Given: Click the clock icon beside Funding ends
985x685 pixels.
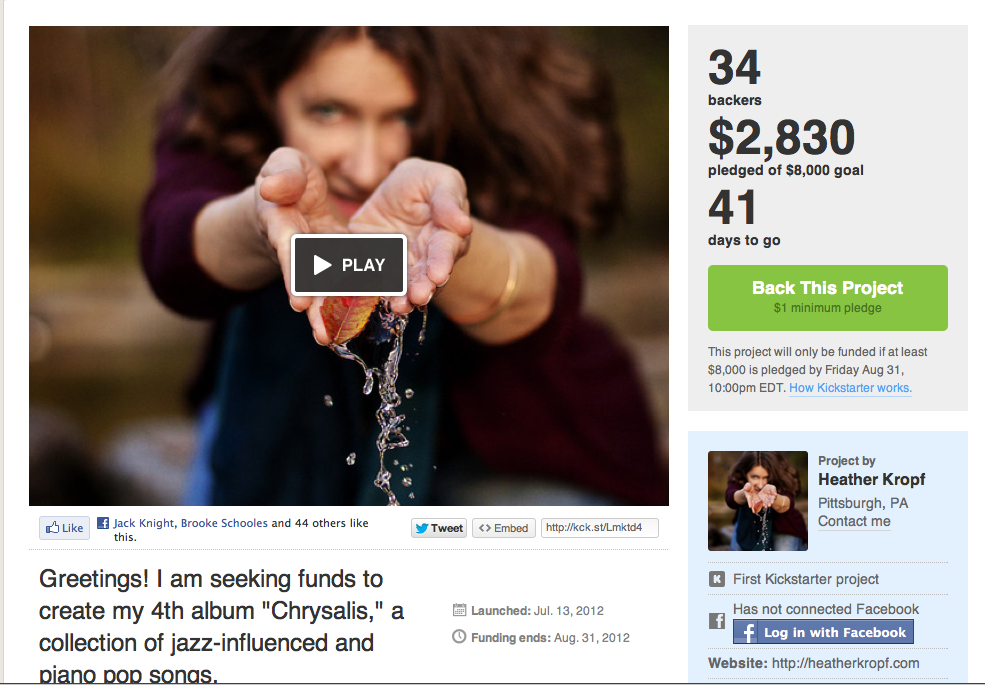Looking at the screenshot, I should click(x=459, y=637).
